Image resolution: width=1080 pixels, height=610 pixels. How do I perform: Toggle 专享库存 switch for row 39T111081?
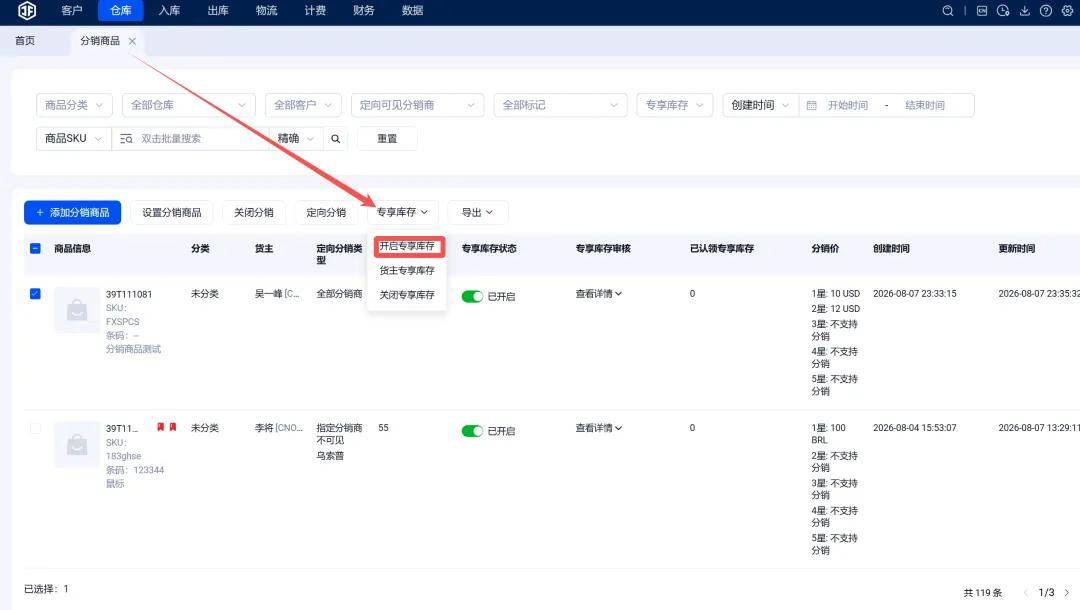point(472,296)
